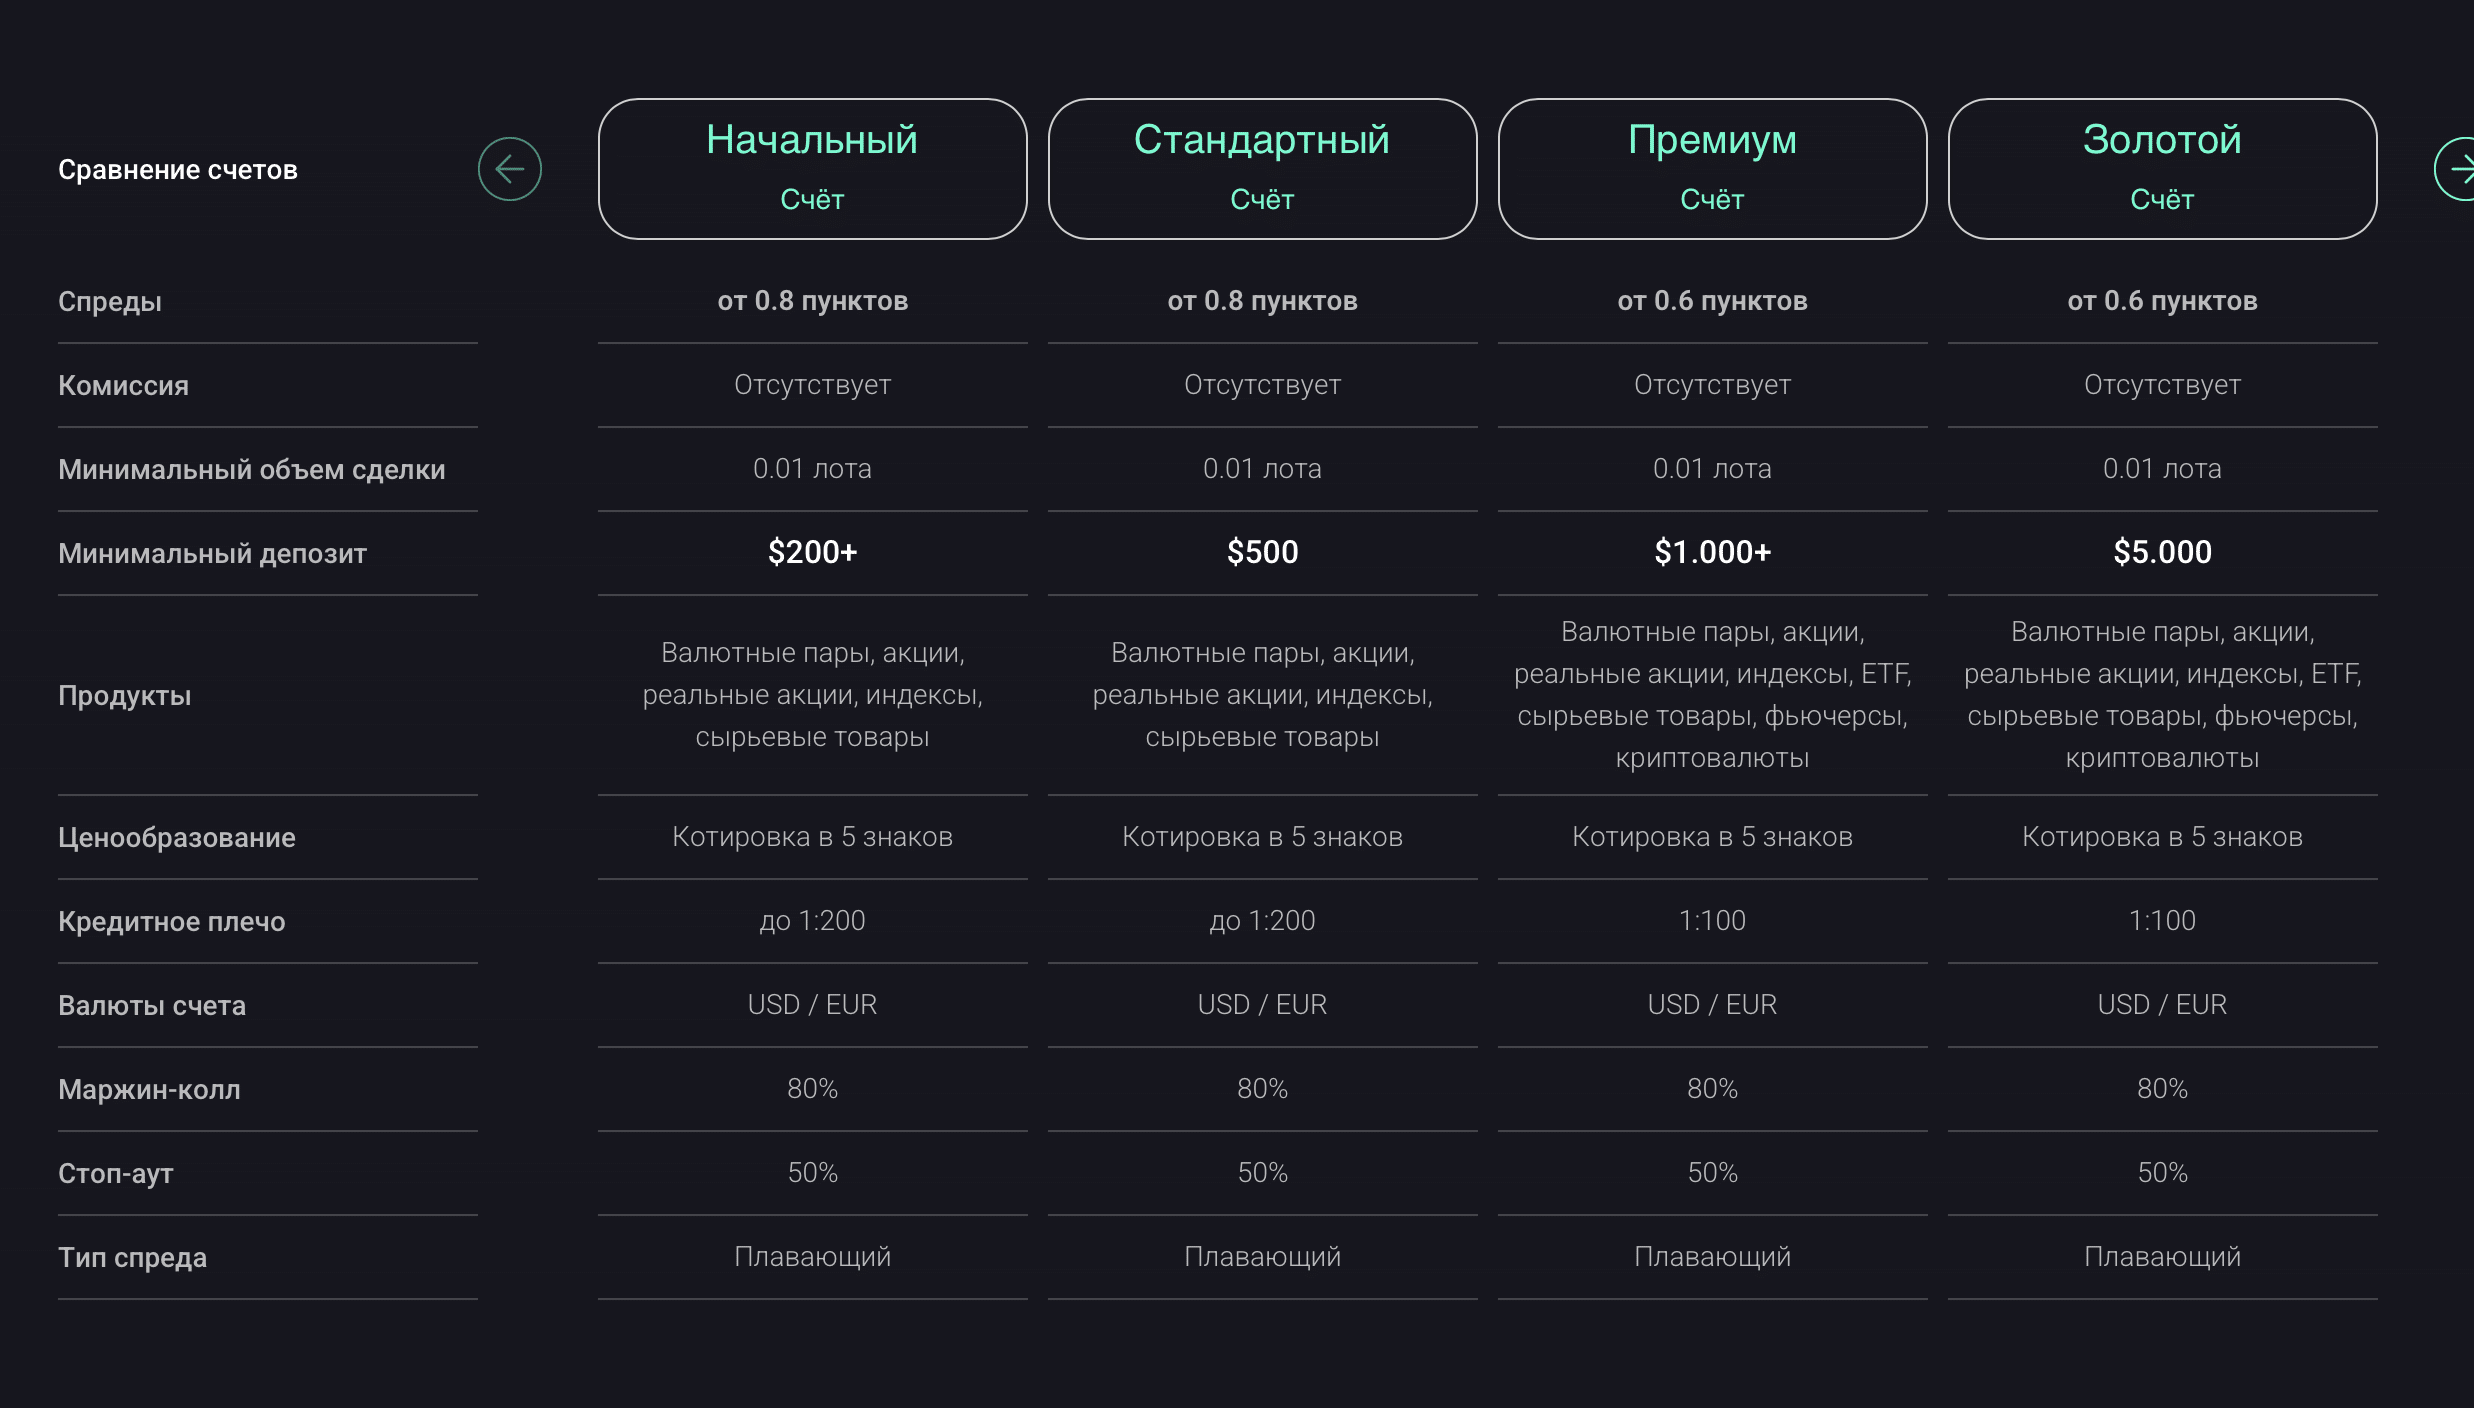Select the Стандартный account card

[1262, 169]
